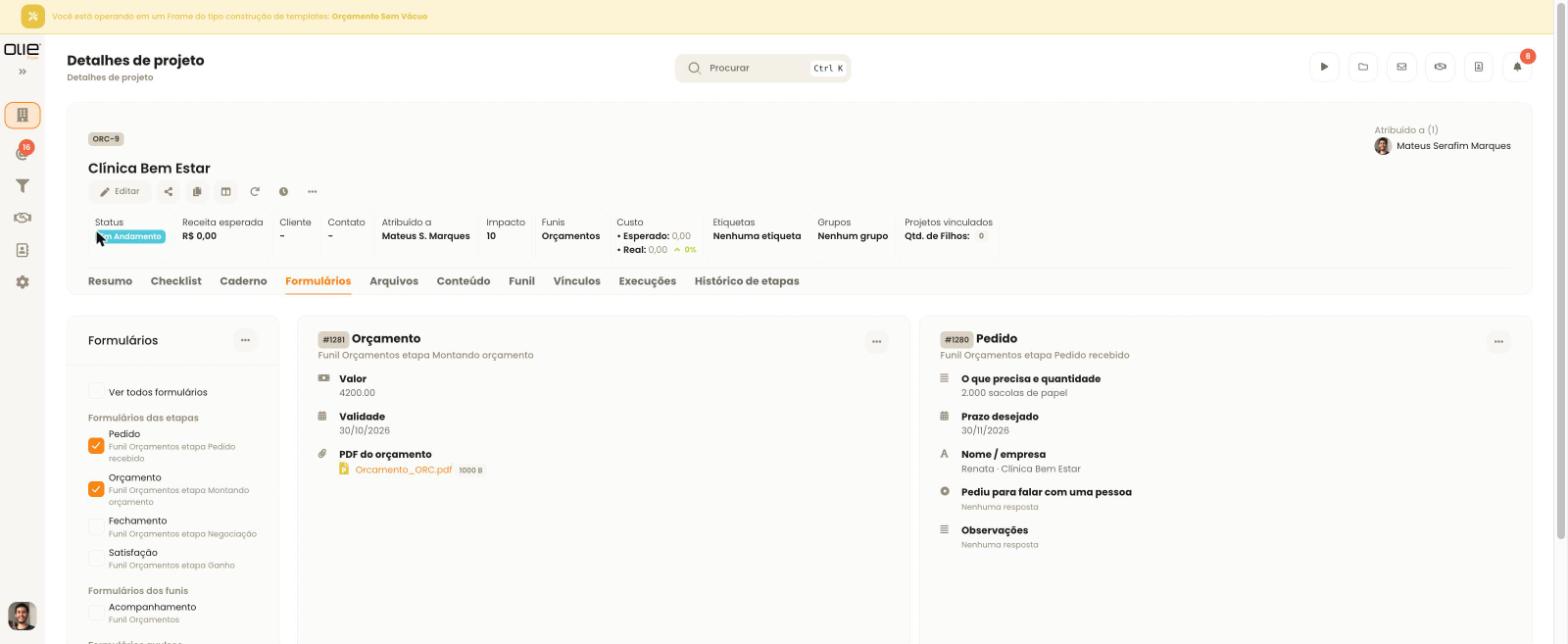Screen dimensions: 1568x644
Task: Click the envelope icon in the top bar
Action: [x=1401, y=67]
